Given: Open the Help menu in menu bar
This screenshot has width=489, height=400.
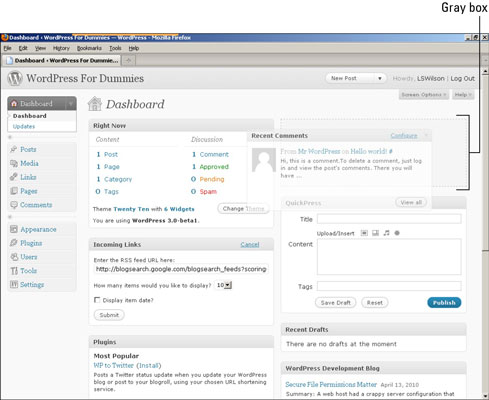Looking at the screenshot, I should 134,48.
